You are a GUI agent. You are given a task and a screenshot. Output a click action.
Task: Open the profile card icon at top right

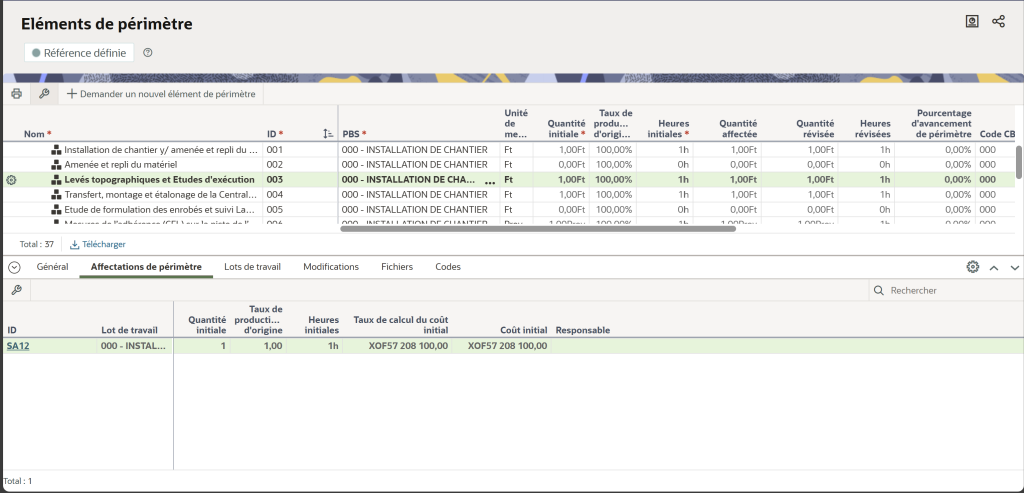[x=971, y=21]
